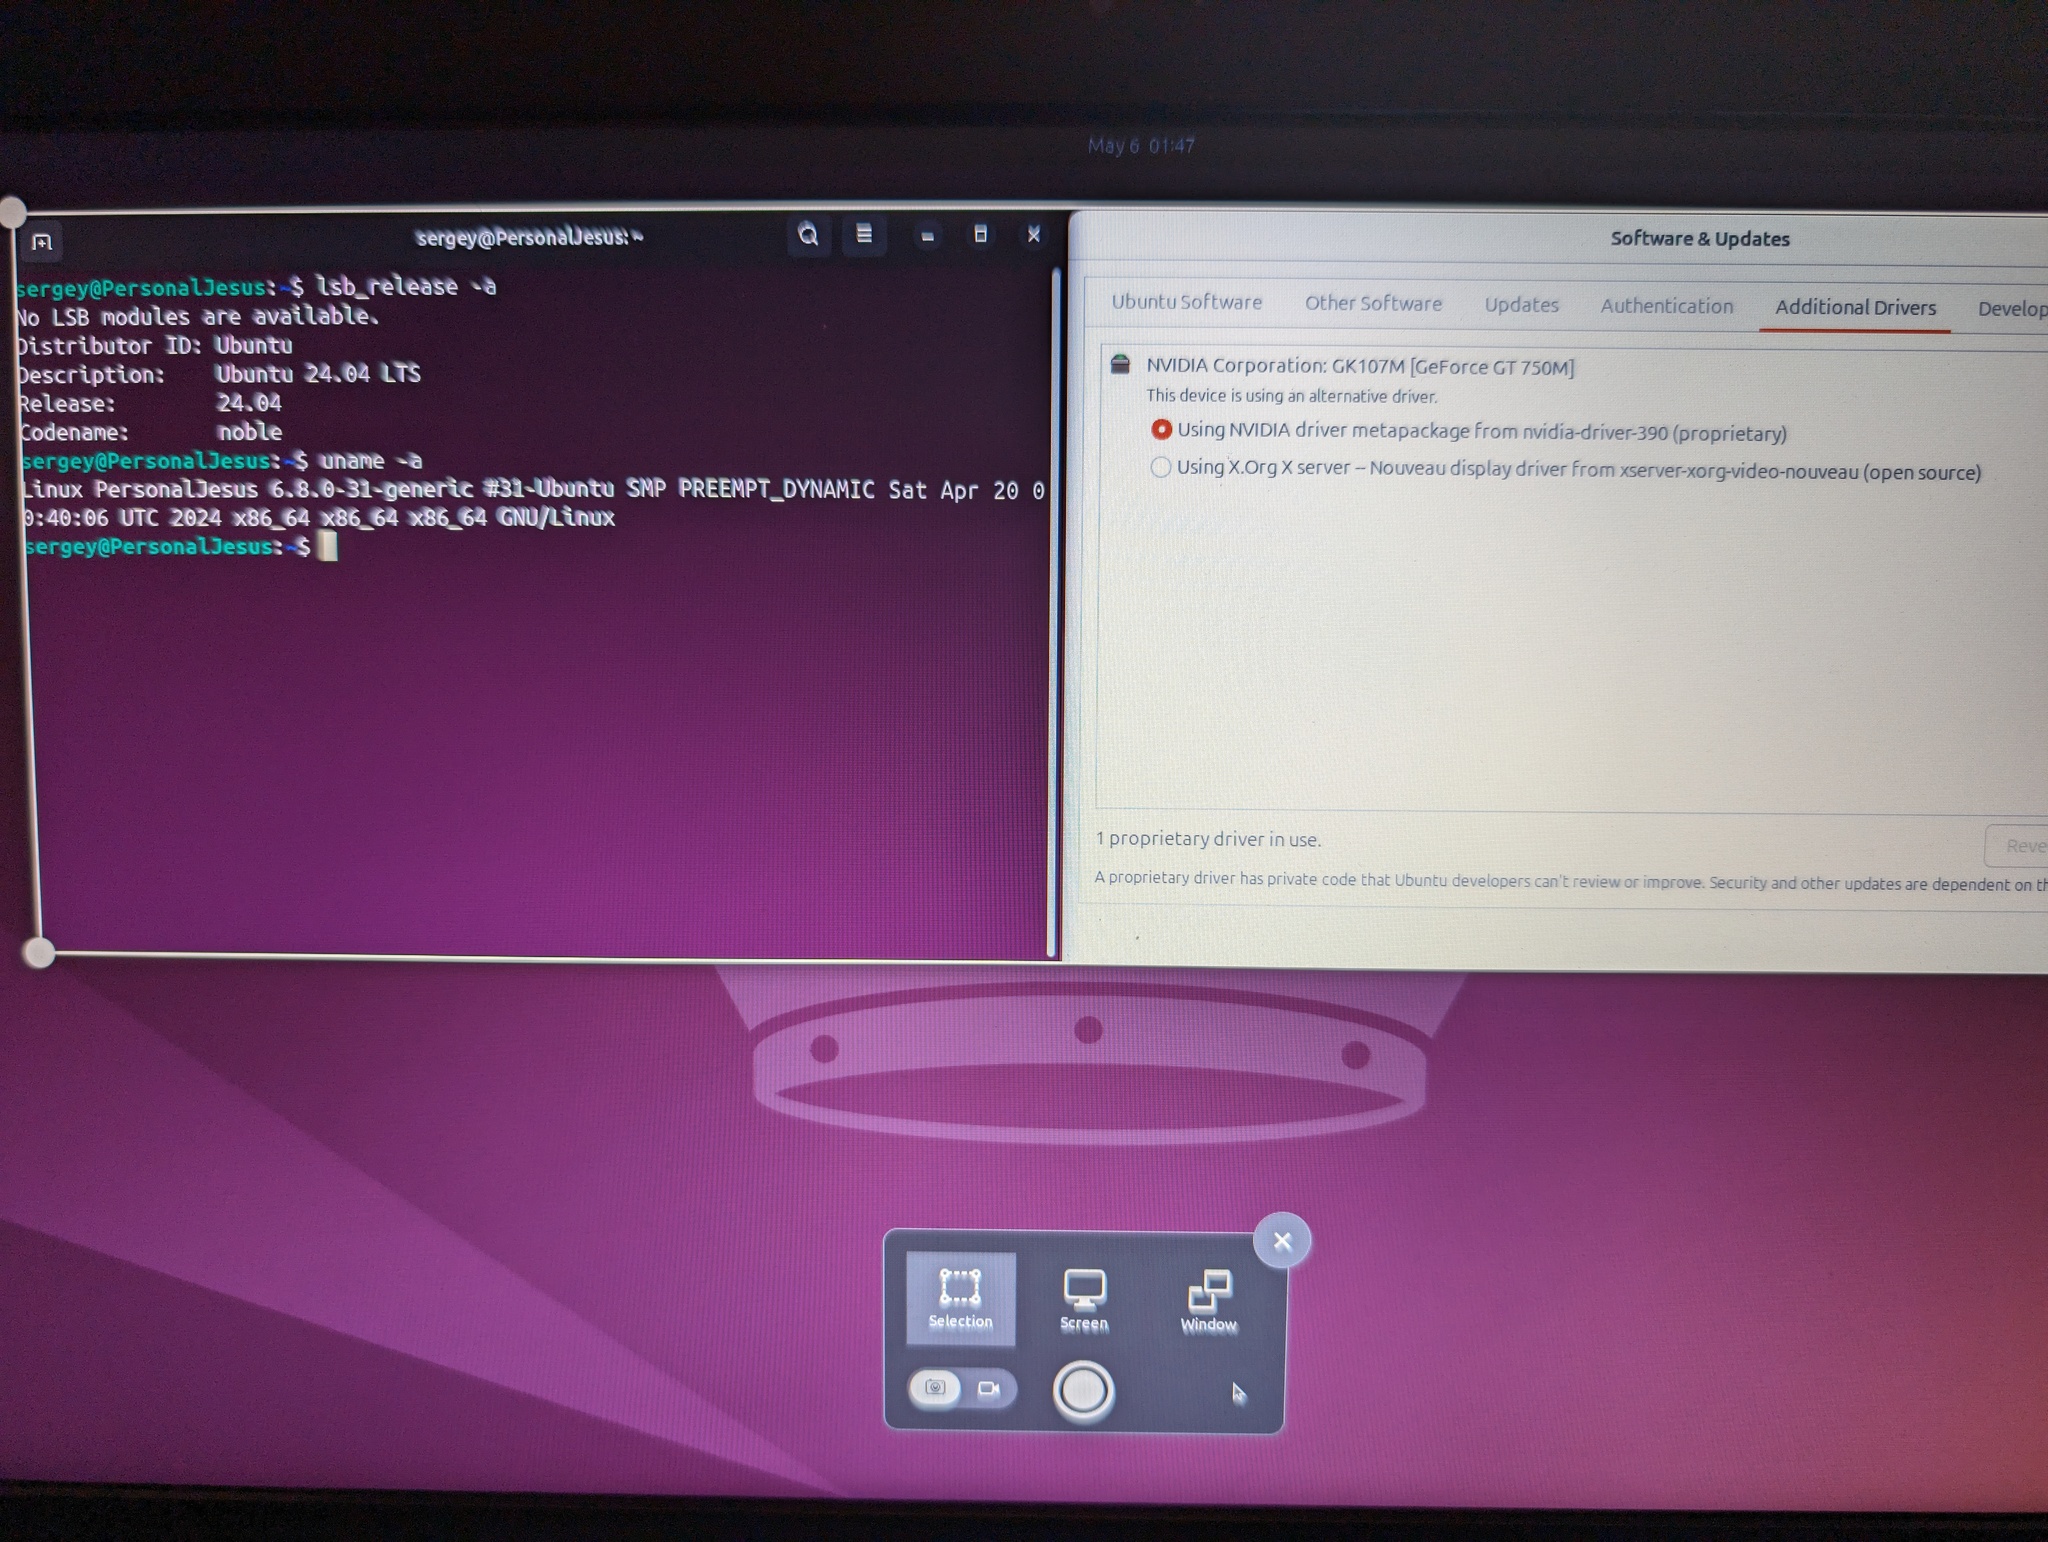The width and height of the screenshot is (2048, 1542).
Task: Switch to the screen recording video icon
Action: coord(988,1389)
